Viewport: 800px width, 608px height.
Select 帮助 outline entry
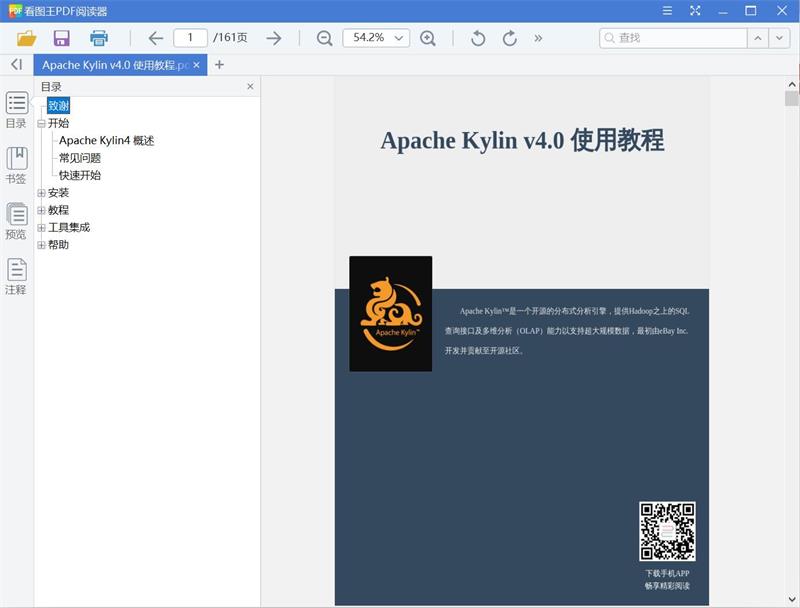pos(58,245)
